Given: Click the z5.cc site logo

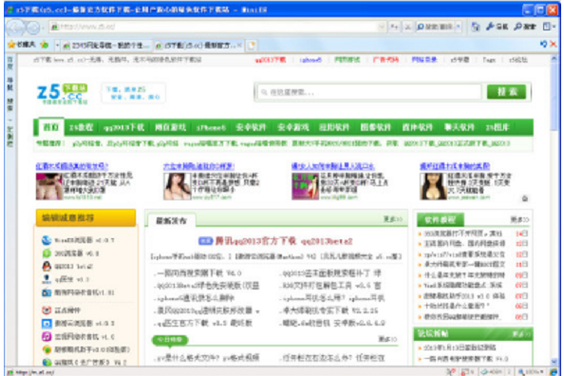Looking at the screenshot, I should pos(62,93).
